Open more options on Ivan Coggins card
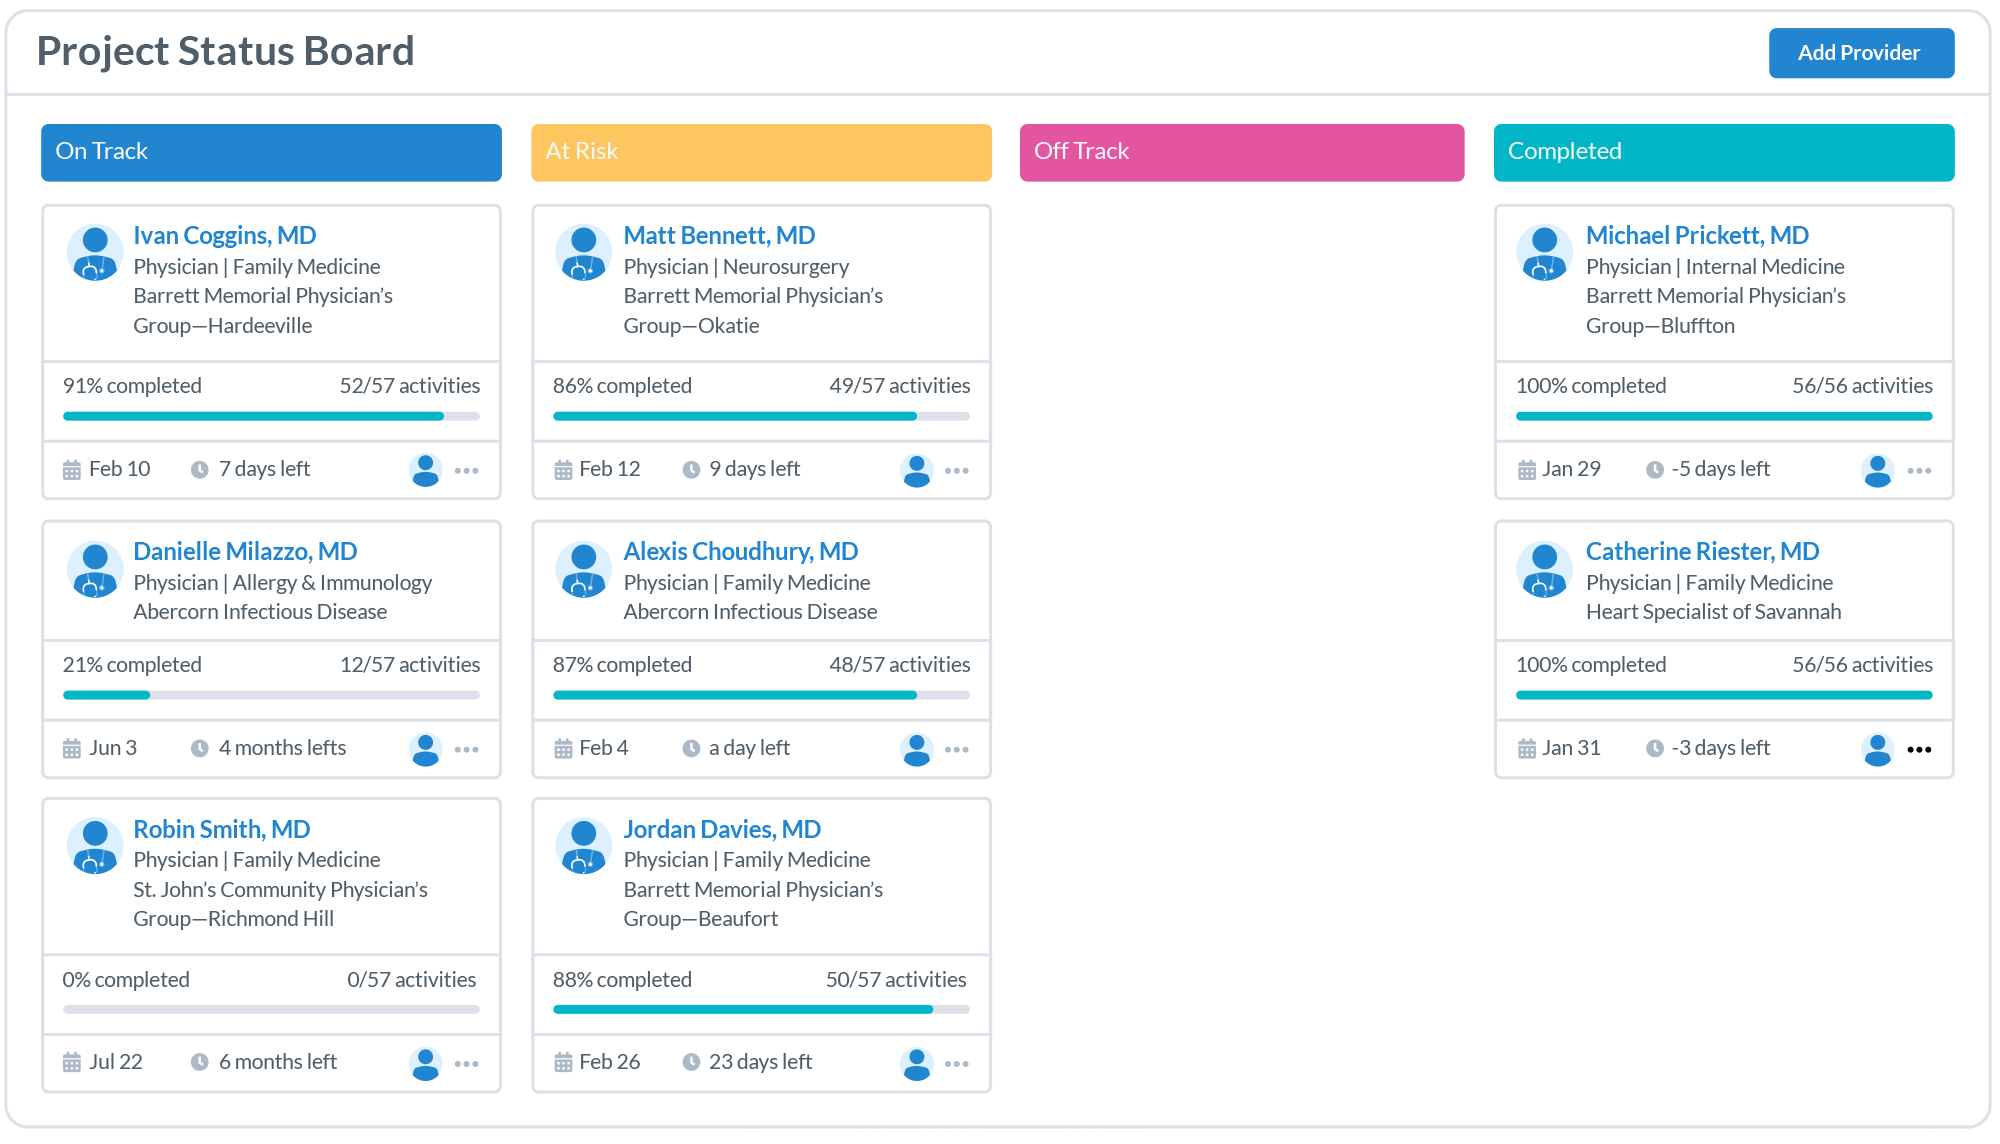Image resolution: width=2000 pixels, height=1144 pixels. [466, 470]
